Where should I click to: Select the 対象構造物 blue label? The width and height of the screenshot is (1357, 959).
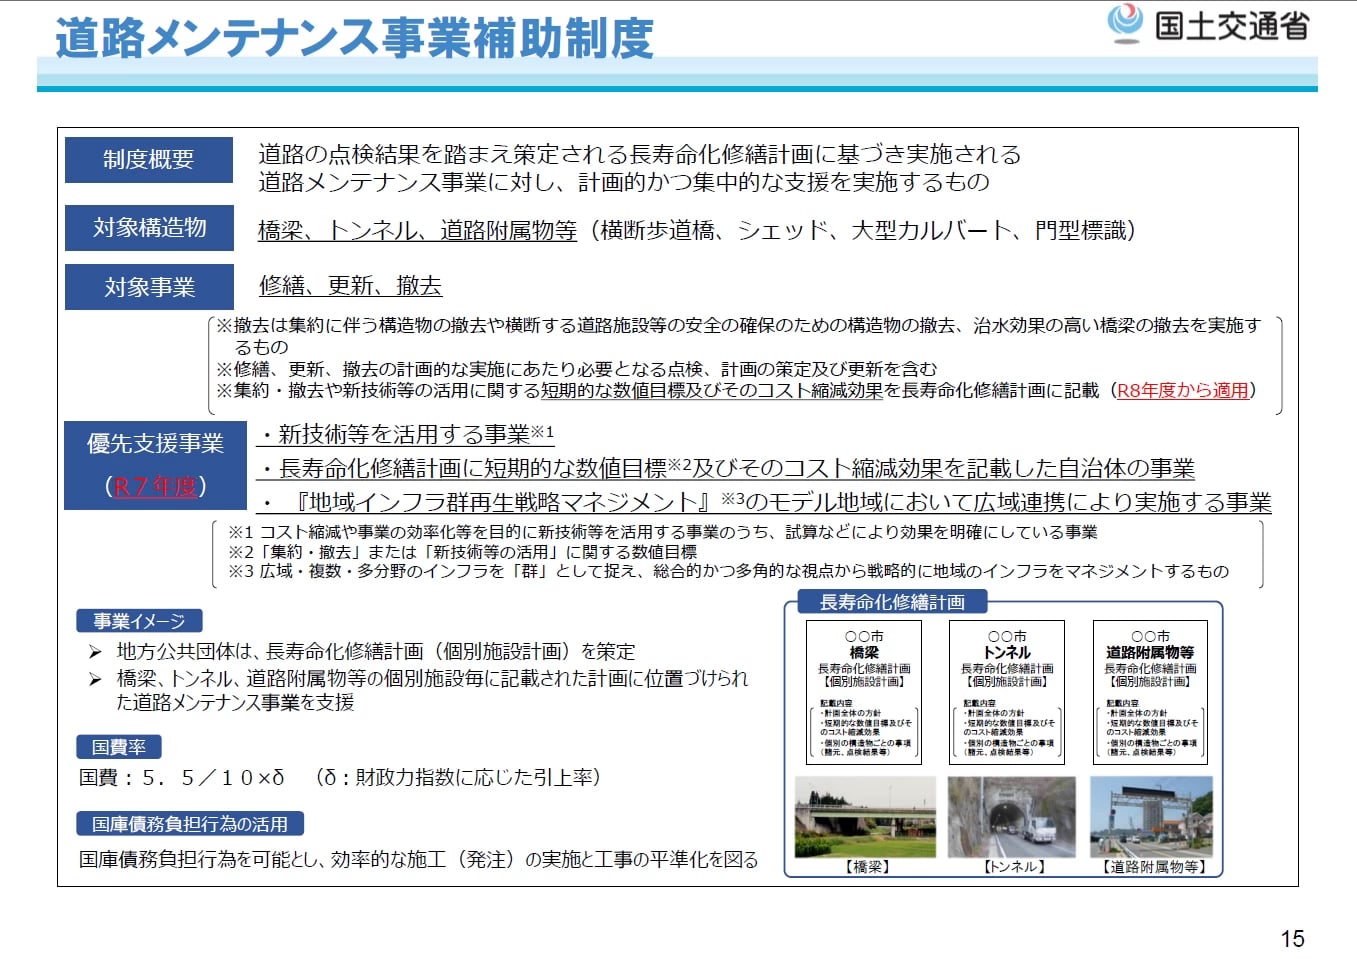click(x=149, y=228)
